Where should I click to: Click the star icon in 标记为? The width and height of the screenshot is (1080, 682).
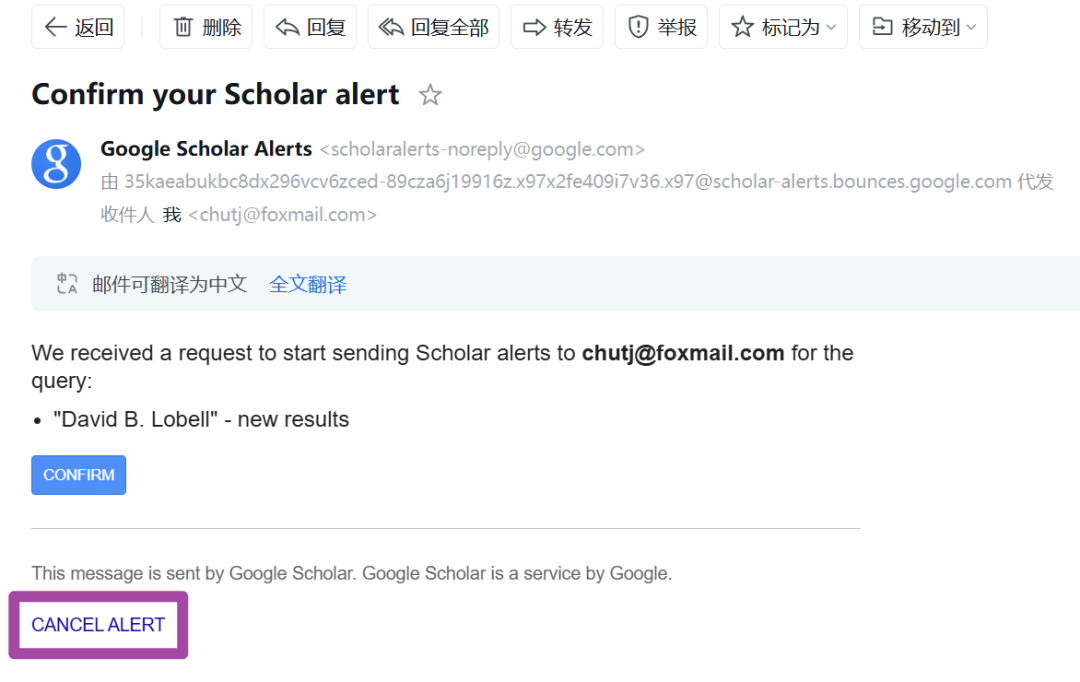(x=742, y=27)
